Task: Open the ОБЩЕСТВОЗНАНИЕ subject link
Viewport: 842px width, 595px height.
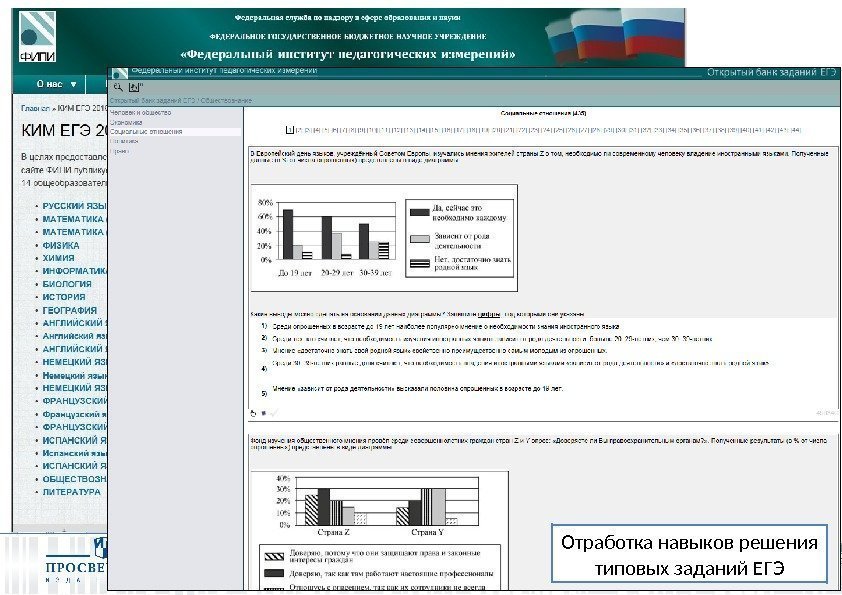Action: [x=74, y=479]
